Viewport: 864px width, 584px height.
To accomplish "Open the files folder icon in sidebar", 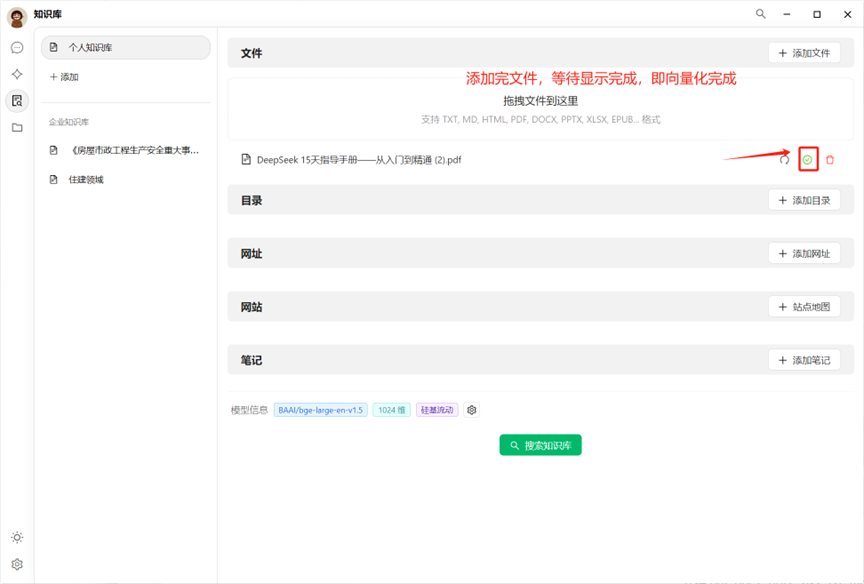I will click(17, 127).
